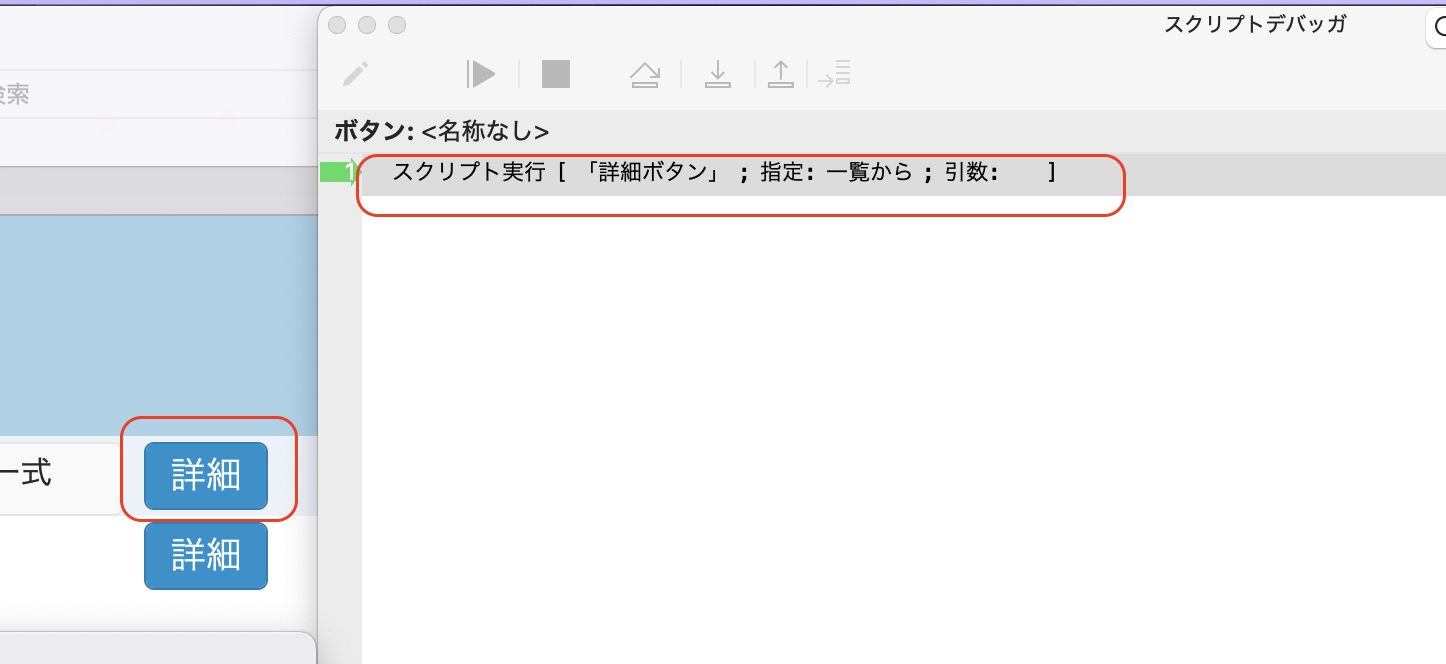Continue script execution with the play icon
The image size is (1446, 664).
coord(481,73)
